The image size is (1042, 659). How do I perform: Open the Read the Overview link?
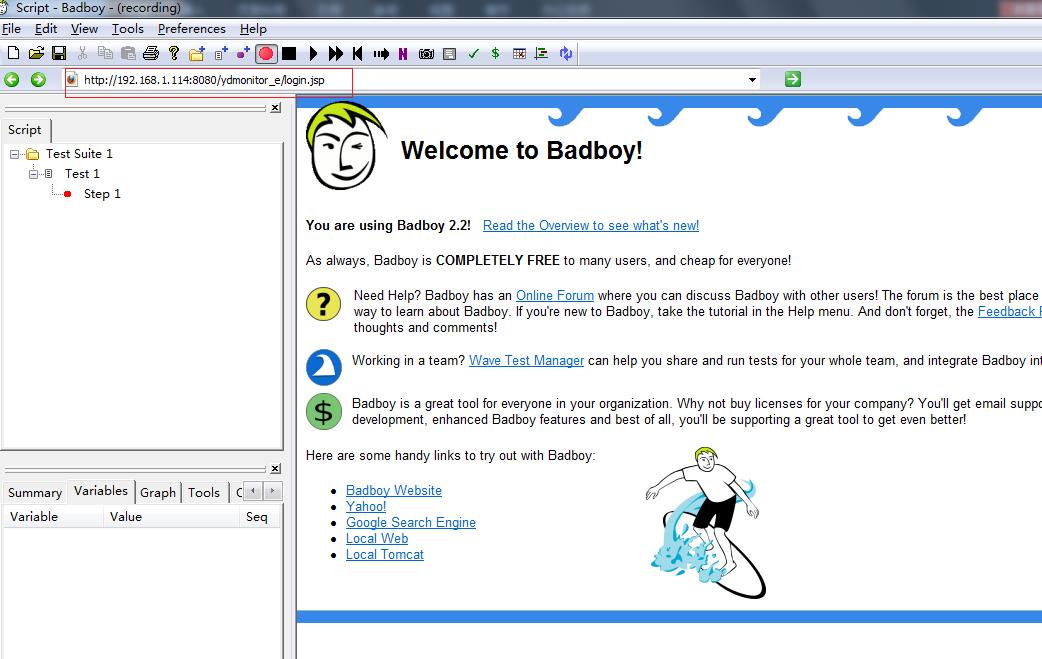tap(591, 225)
